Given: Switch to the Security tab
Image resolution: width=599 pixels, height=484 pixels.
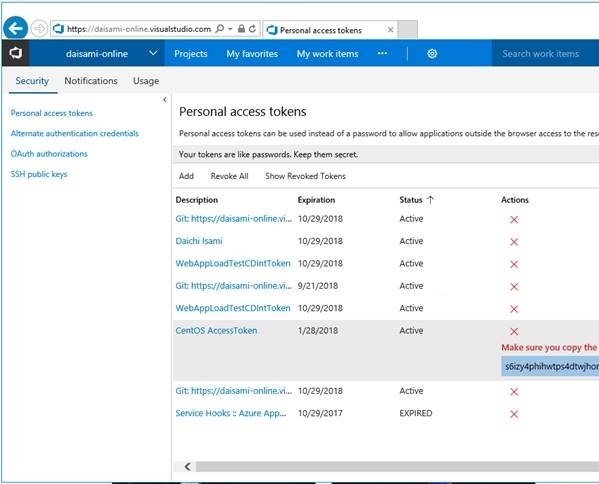Looking at the screenshot, I should click(x=32, y=81).
